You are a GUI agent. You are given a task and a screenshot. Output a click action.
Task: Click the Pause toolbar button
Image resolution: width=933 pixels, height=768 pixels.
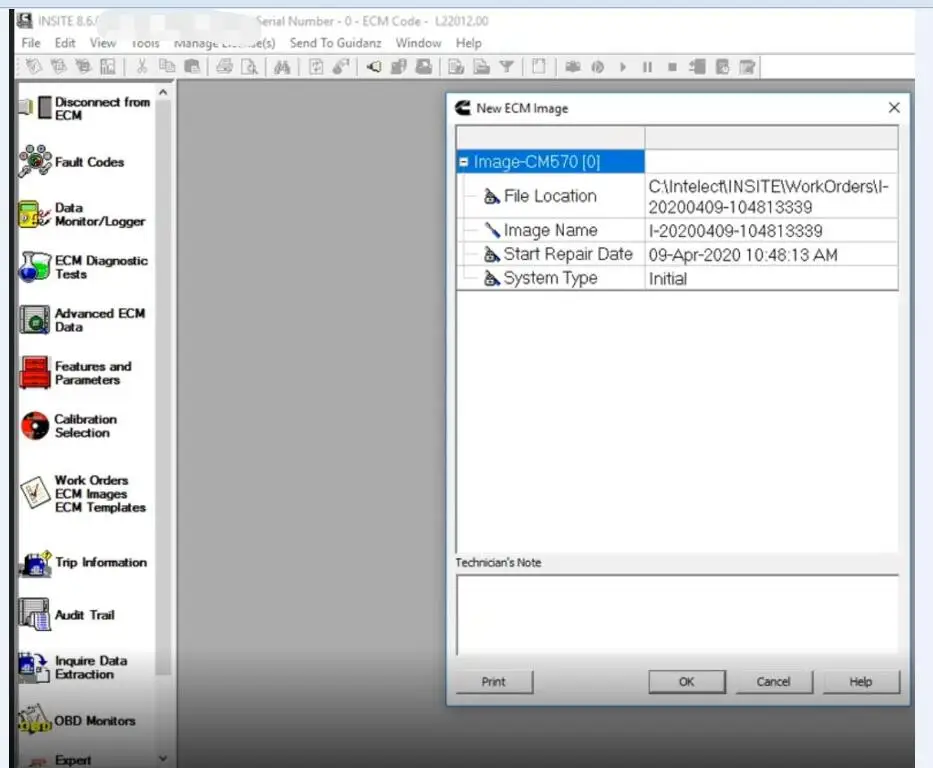point(647,67)
